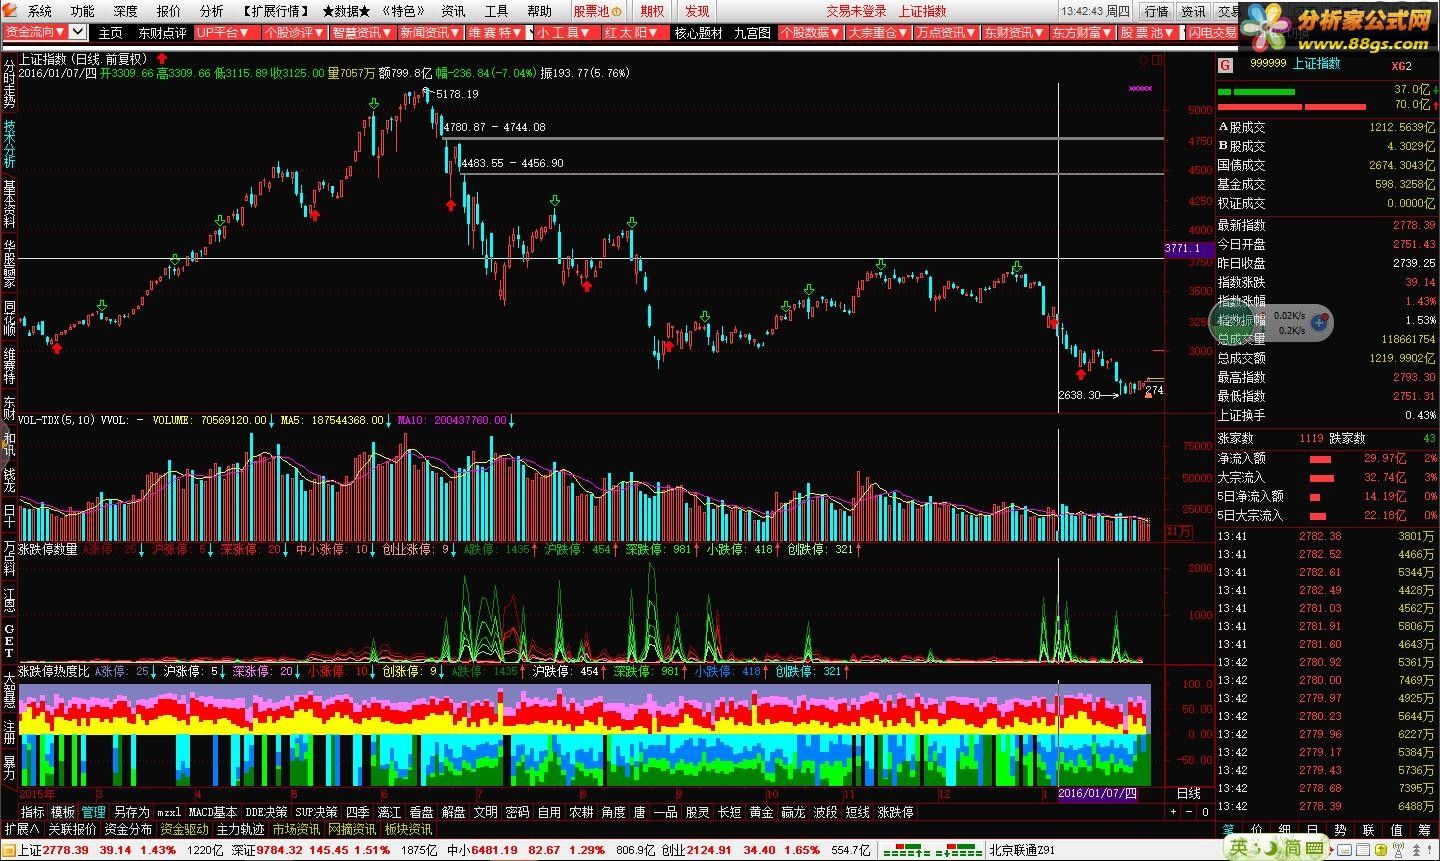Click red up arrow after 上证指数 chart title

(x=161, y=59)
